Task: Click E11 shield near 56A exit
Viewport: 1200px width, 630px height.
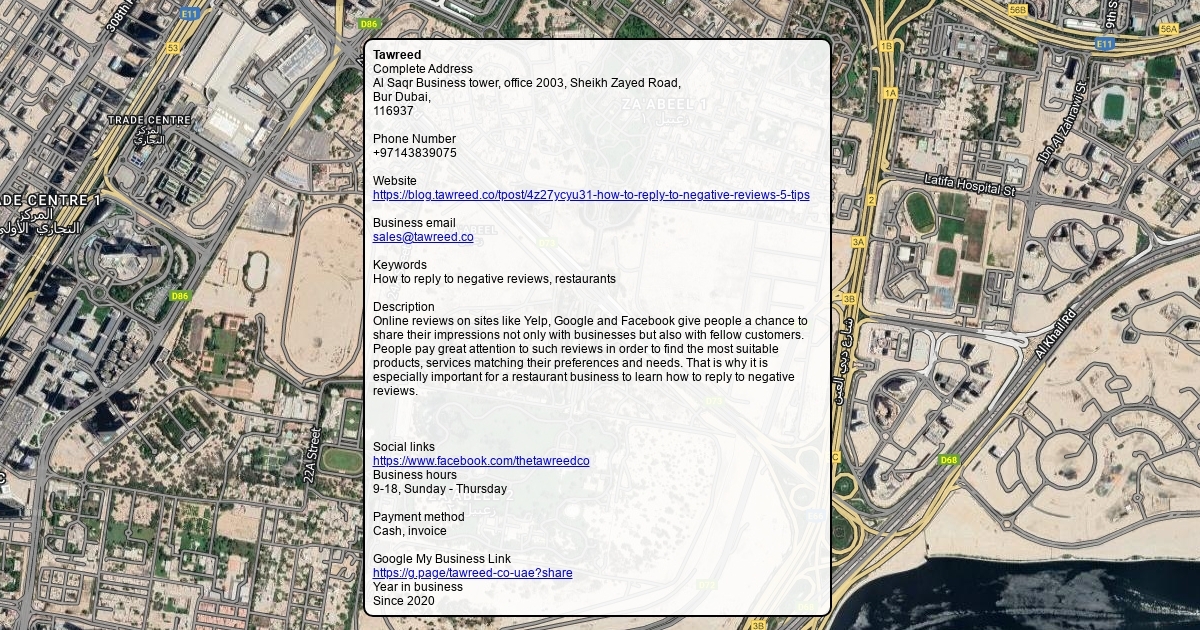Action: 1105,44
